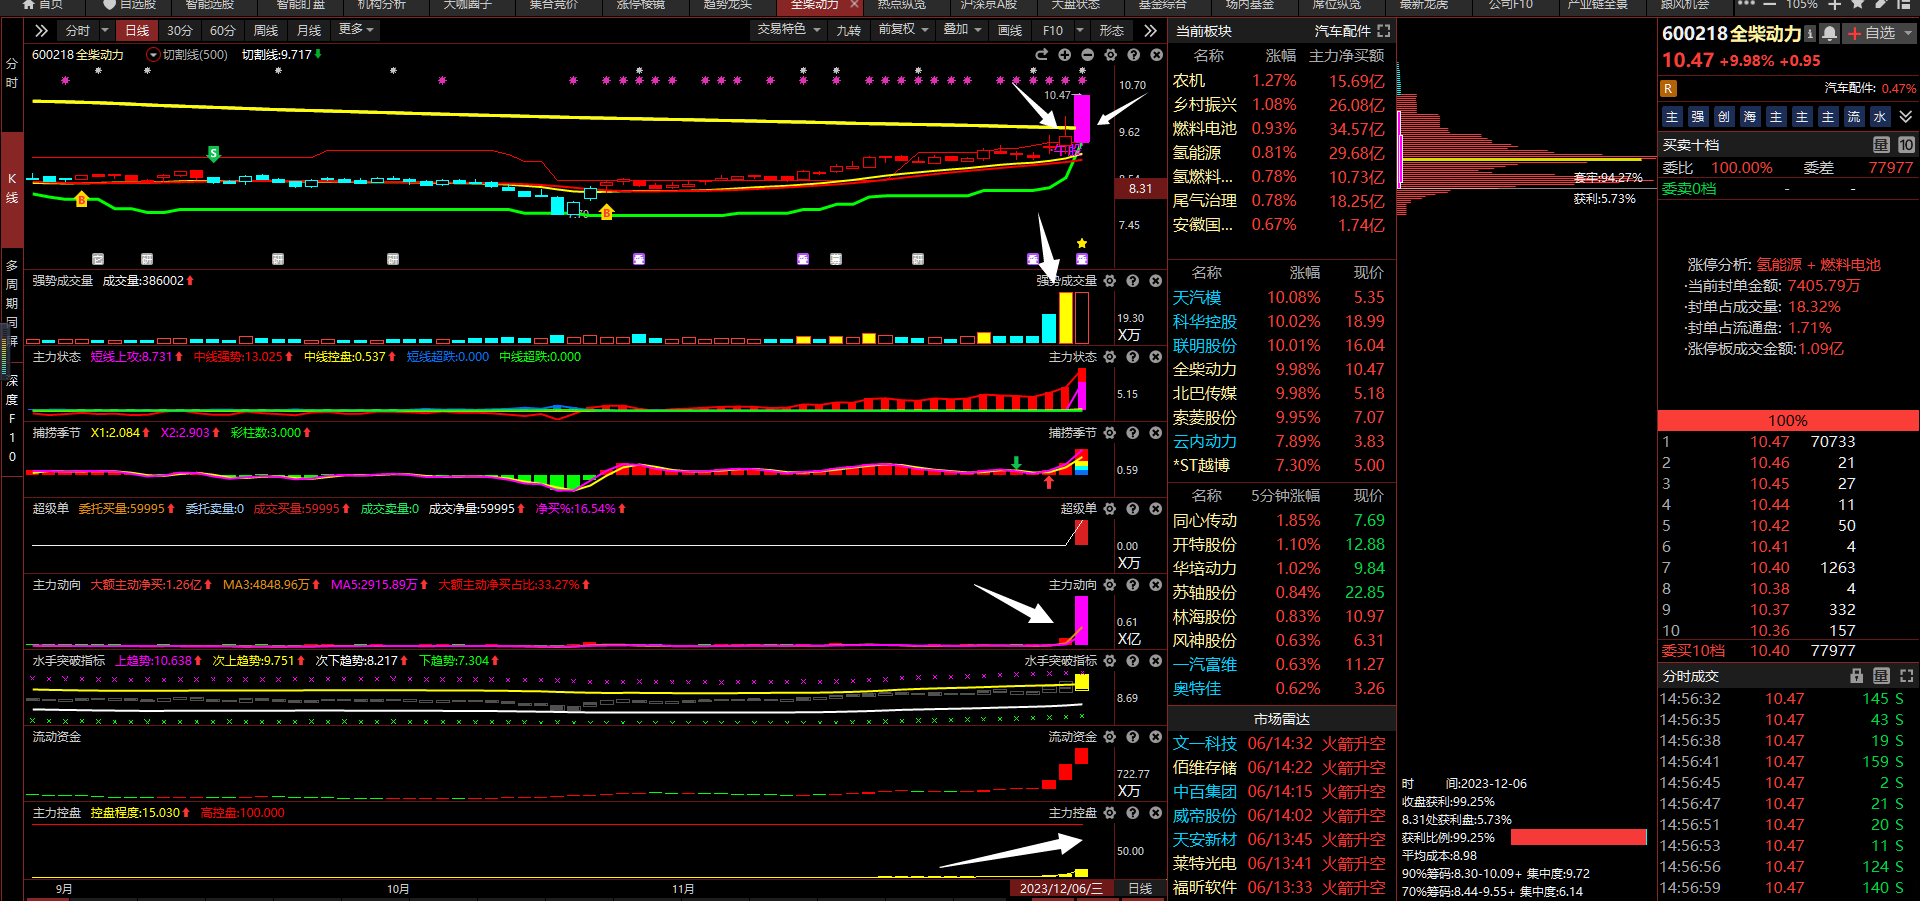Open 天汽模 stock from gainers list
The width and height of the screenshot is (1920, 901).
(1197, 298)
